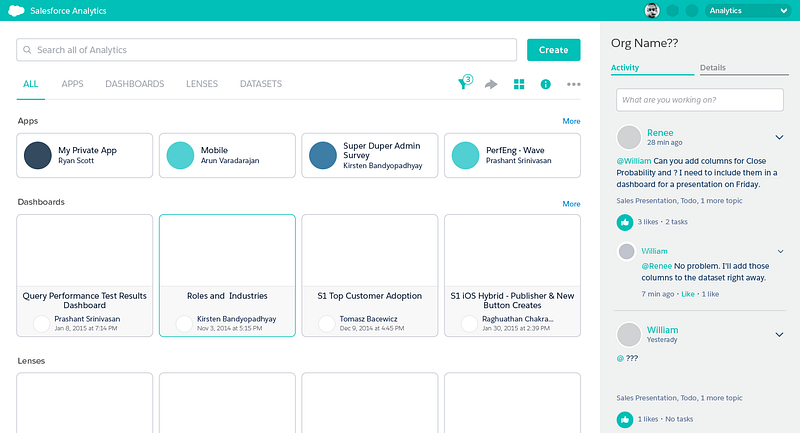The image size is (800, 433).
Task: Click More link next to Dashboards
Action: coord(571,203)
